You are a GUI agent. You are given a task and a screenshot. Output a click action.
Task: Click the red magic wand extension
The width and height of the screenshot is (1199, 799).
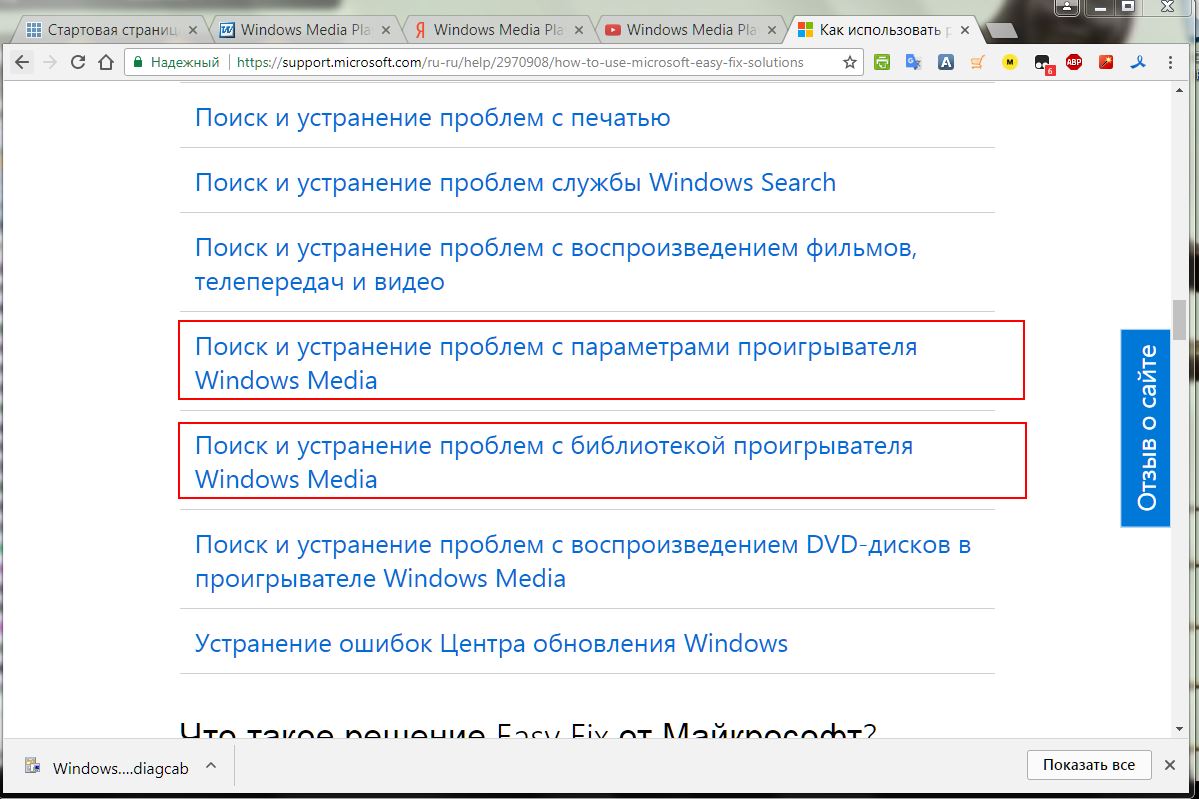click(x=1106, y=63)
